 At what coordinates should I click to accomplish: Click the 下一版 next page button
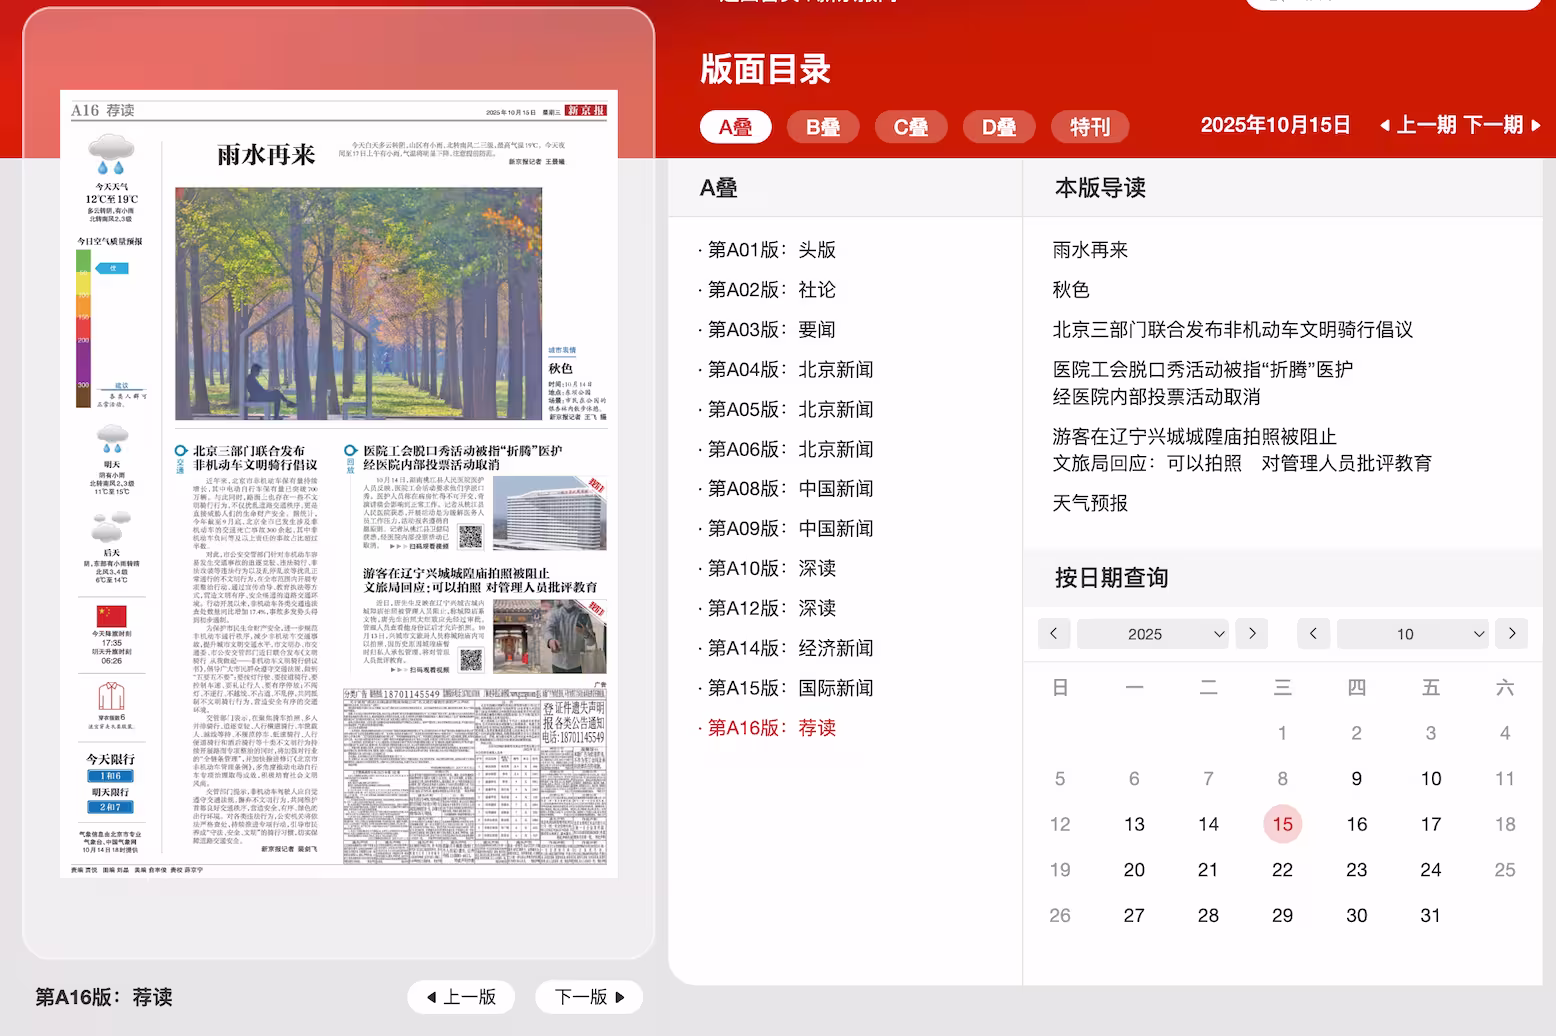[589, 997]
